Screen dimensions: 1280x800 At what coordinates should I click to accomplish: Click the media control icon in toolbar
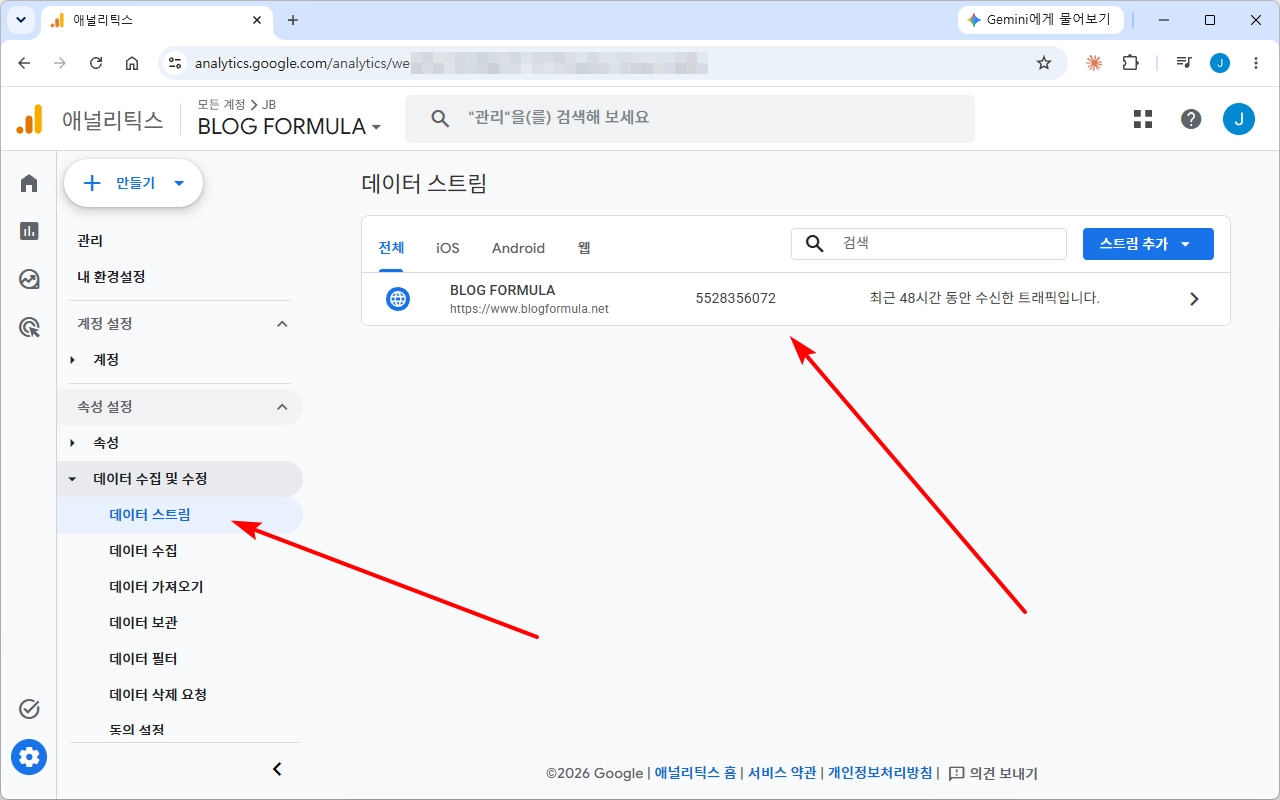(1184, 63)
